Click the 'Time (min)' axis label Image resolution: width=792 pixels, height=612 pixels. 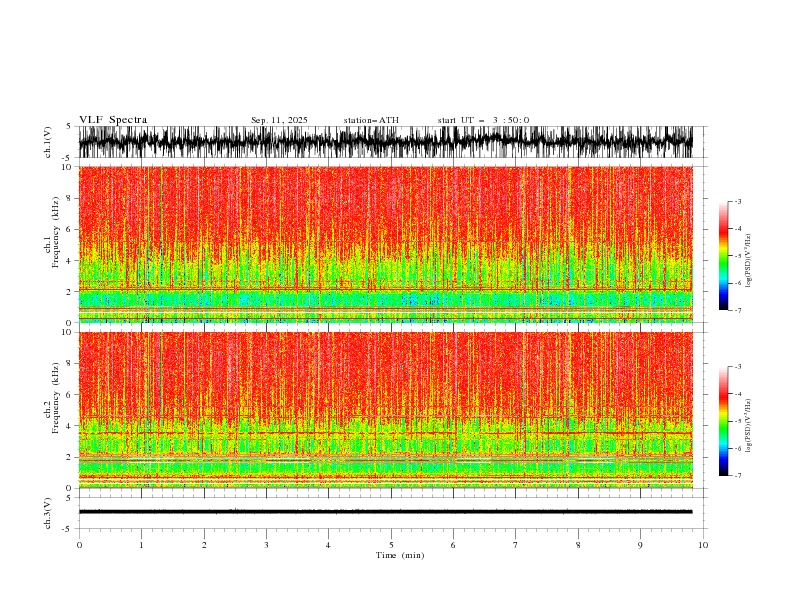click(x=400, y=555)
